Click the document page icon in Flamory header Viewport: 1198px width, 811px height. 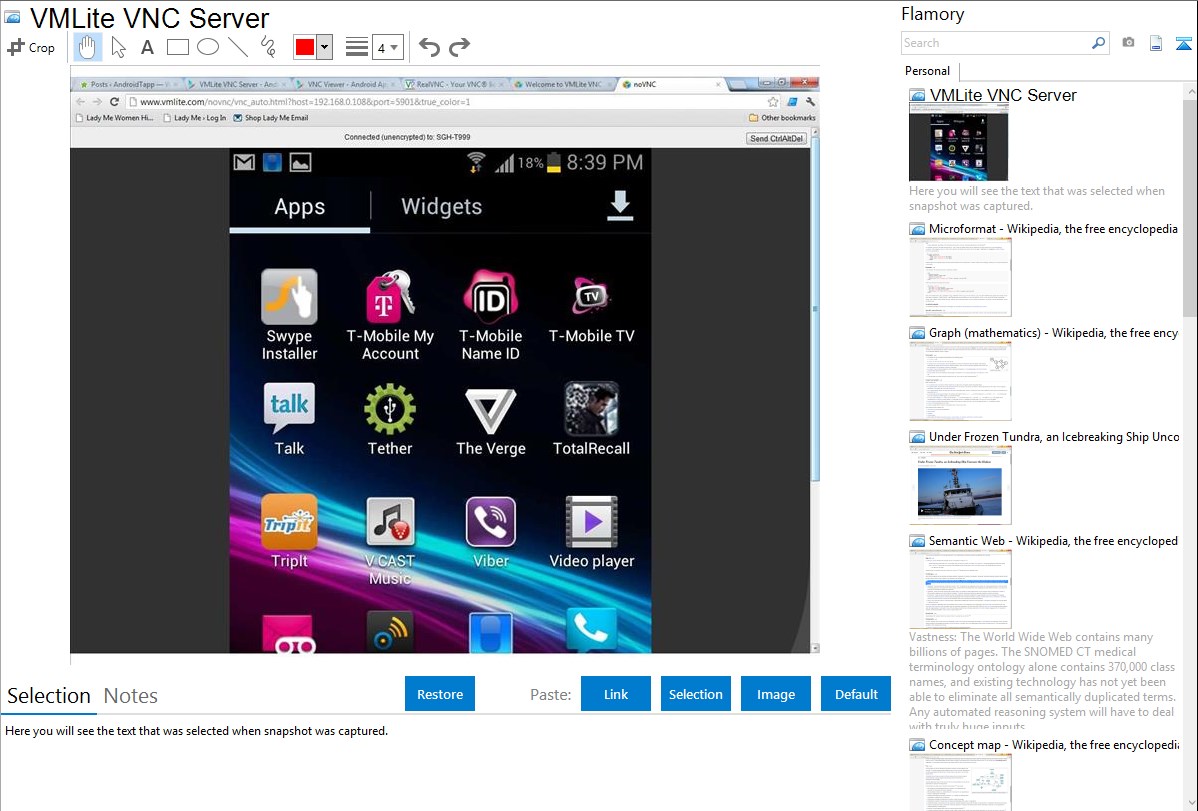[1156, 43]
